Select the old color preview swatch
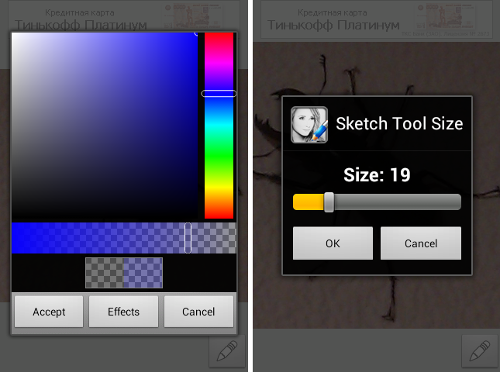The width and height of the screenshot is (500, 372). (x=104, y=273)
